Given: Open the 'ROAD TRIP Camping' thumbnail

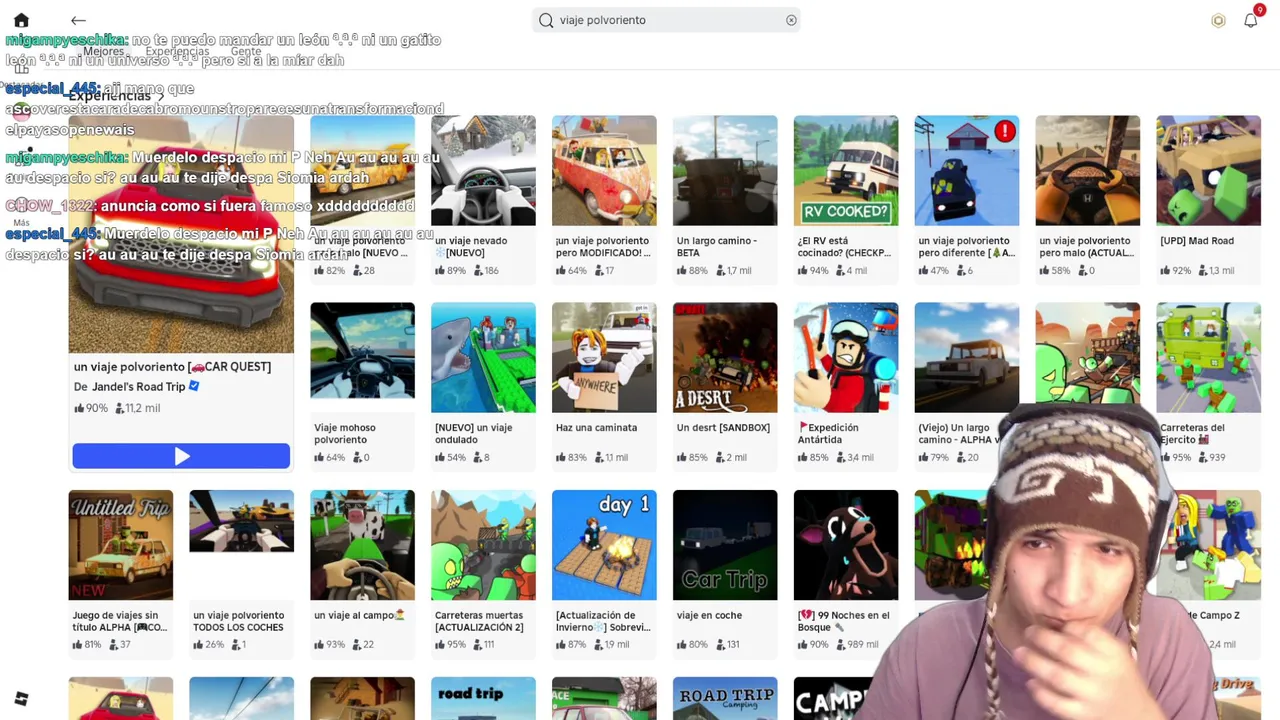Looking at the screenshot, I should [725, 698].
